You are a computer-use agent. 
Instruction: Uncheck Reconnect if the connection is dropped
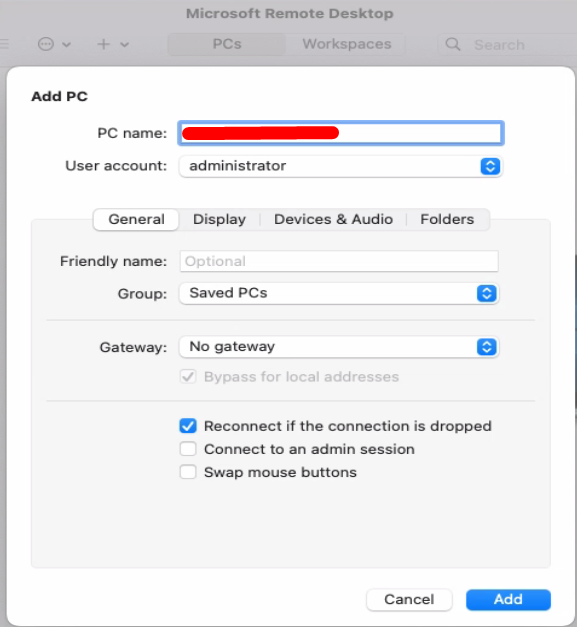[188, 426]
